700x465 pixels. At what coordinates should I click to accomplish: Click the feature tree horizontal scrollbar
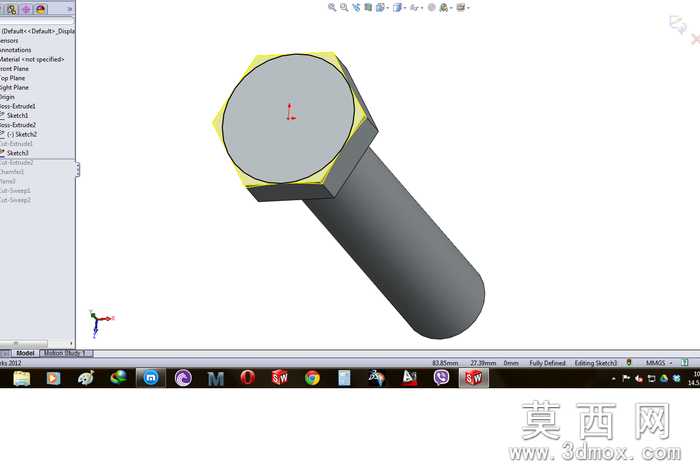click(x=24, y=344)
